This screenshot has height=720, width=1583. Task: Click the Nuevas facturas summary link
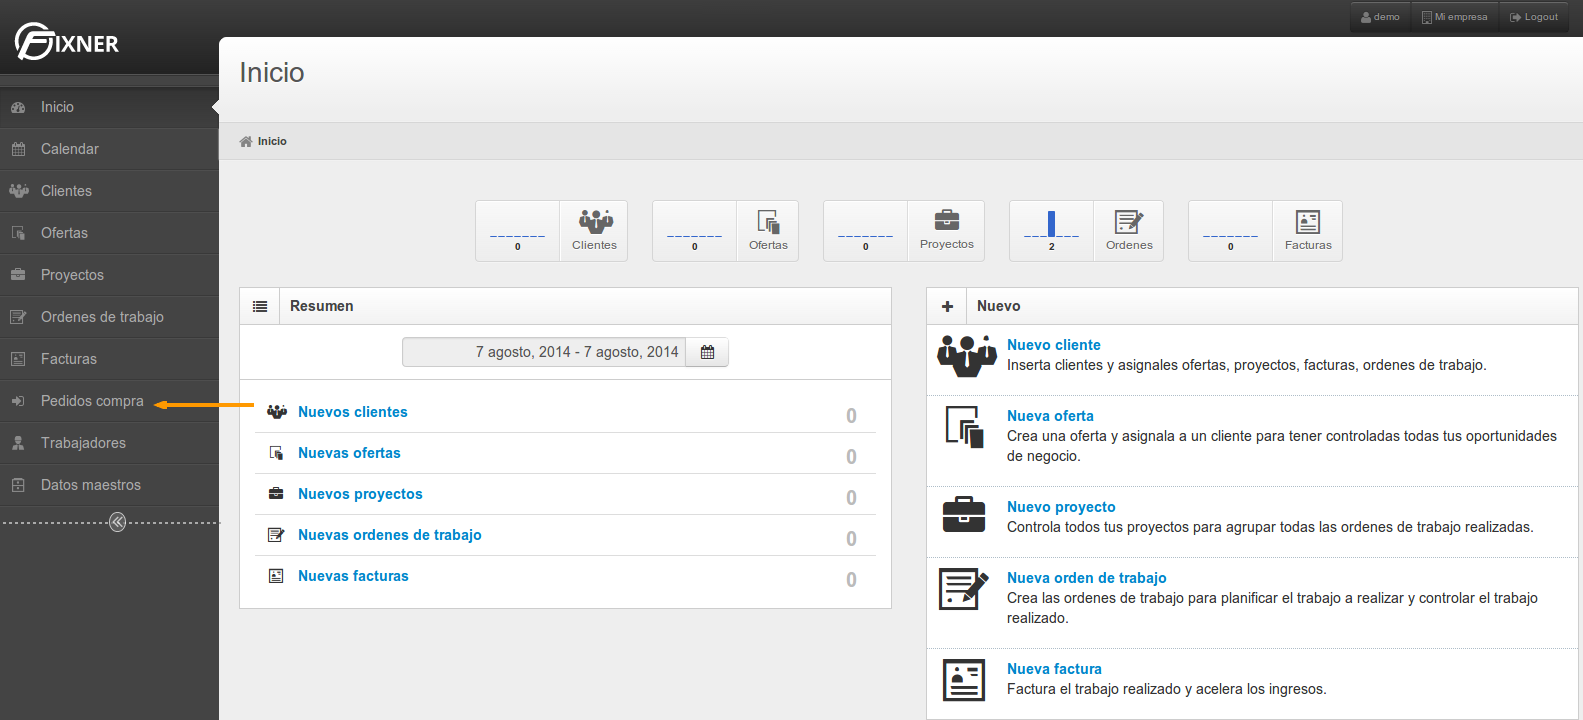pos(353,576)
